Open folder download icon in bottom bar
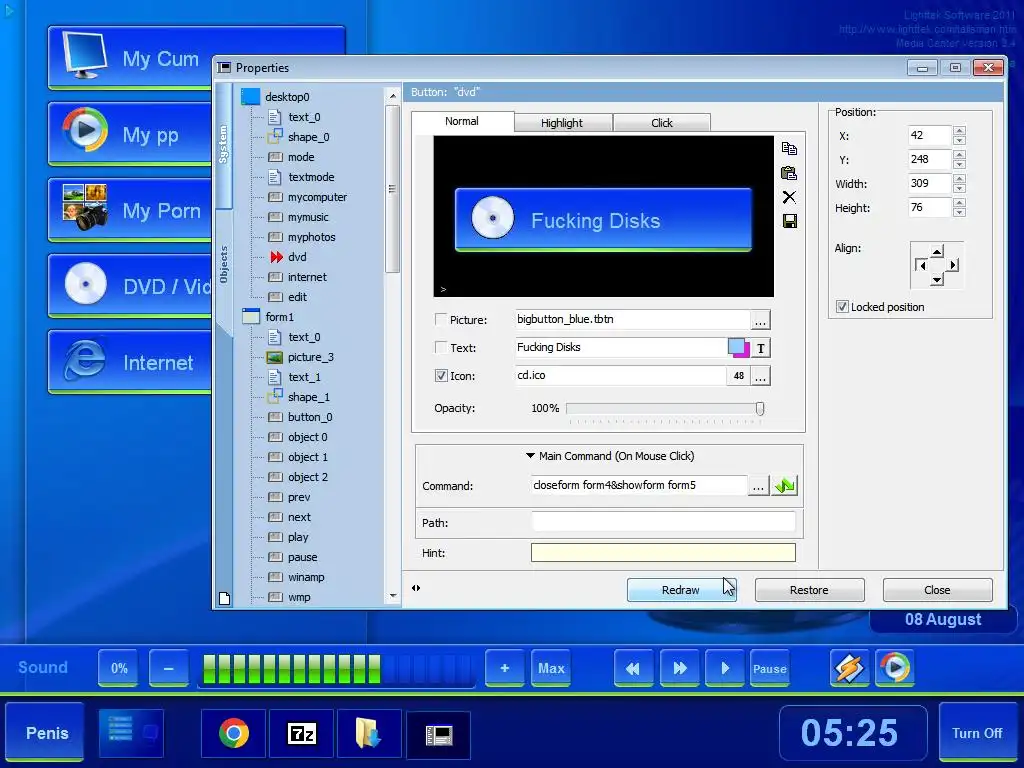Screen dimensions: 1024x768 (x=369, y=733)
